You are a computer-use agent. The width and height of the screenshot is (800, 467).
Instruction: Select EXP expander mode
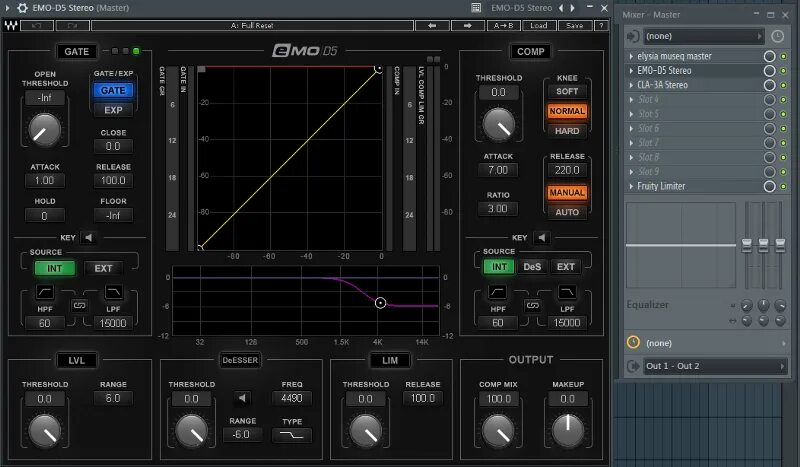[x=113, y=110]
